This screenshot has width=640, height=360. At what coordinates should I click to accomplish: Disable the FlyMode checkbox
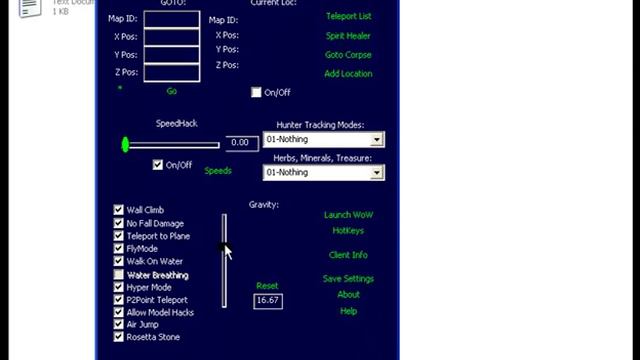(x=118, y=249)
